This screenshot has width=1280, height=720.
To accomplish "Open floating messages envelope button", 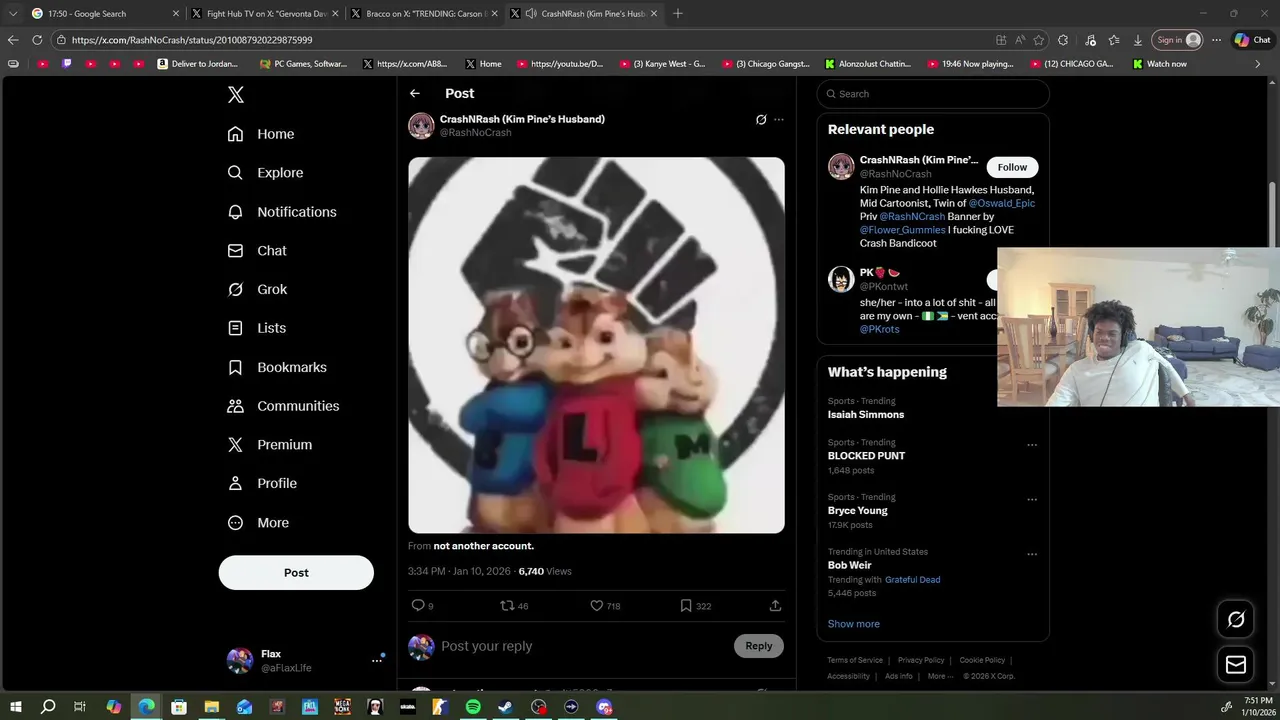I will 1236,665.
